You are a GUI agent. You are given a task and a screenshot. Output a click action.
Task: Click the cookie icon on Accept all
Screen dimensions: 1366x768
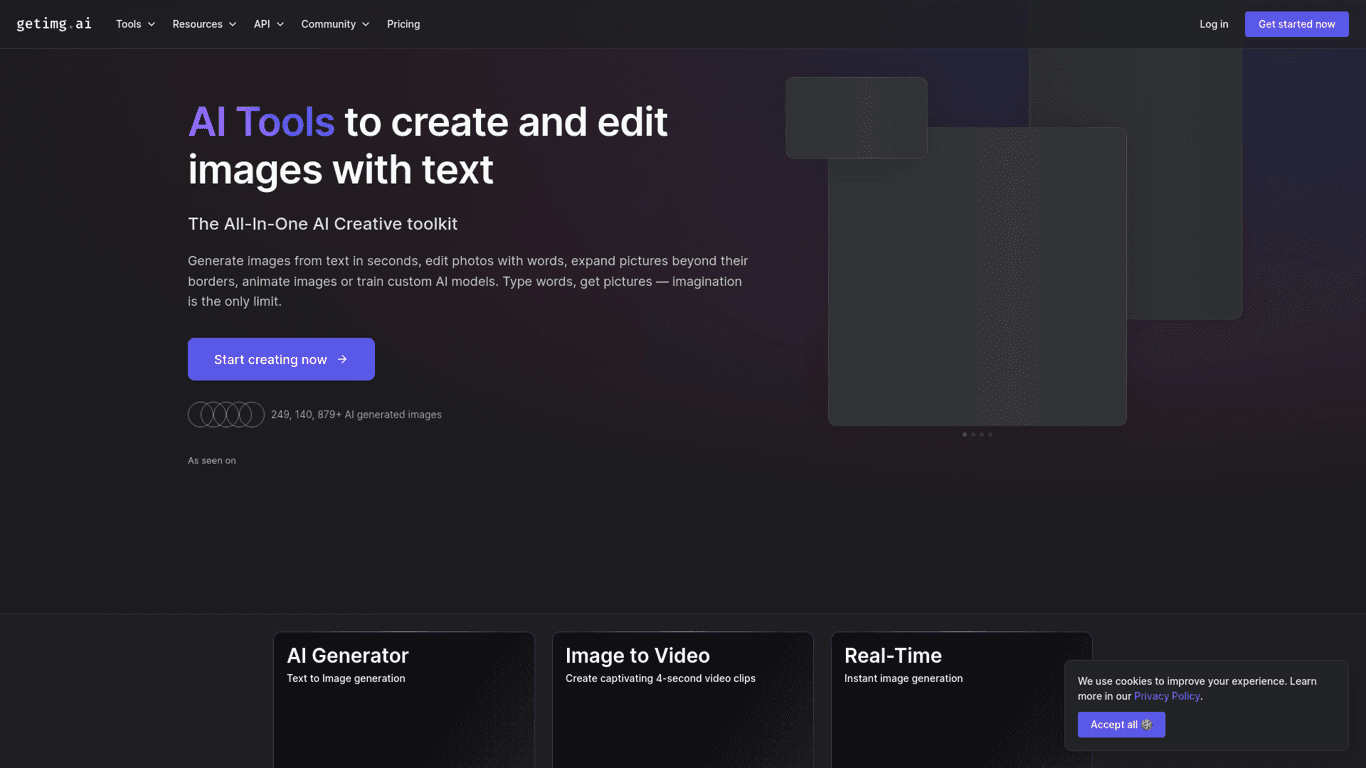coord(1147,725)
